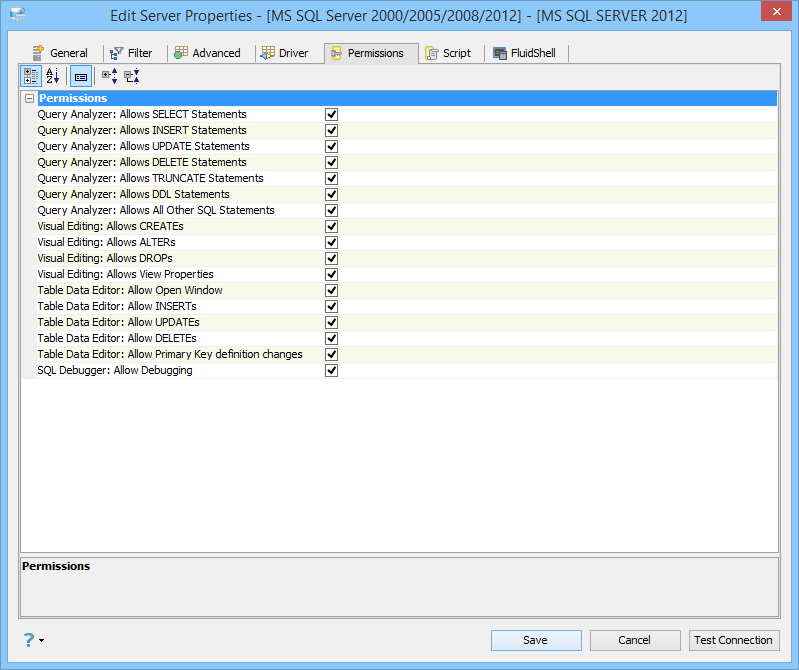Screen dimensions: 799x670
Task: Disable Allows DDL Statements checkbox
Action: click(x=331, y=194)
